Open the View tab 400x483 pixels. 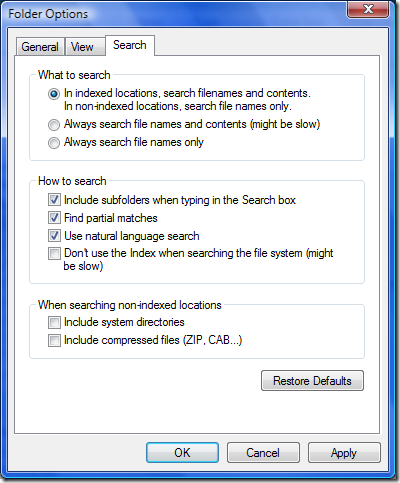click(x=82, y=47)
